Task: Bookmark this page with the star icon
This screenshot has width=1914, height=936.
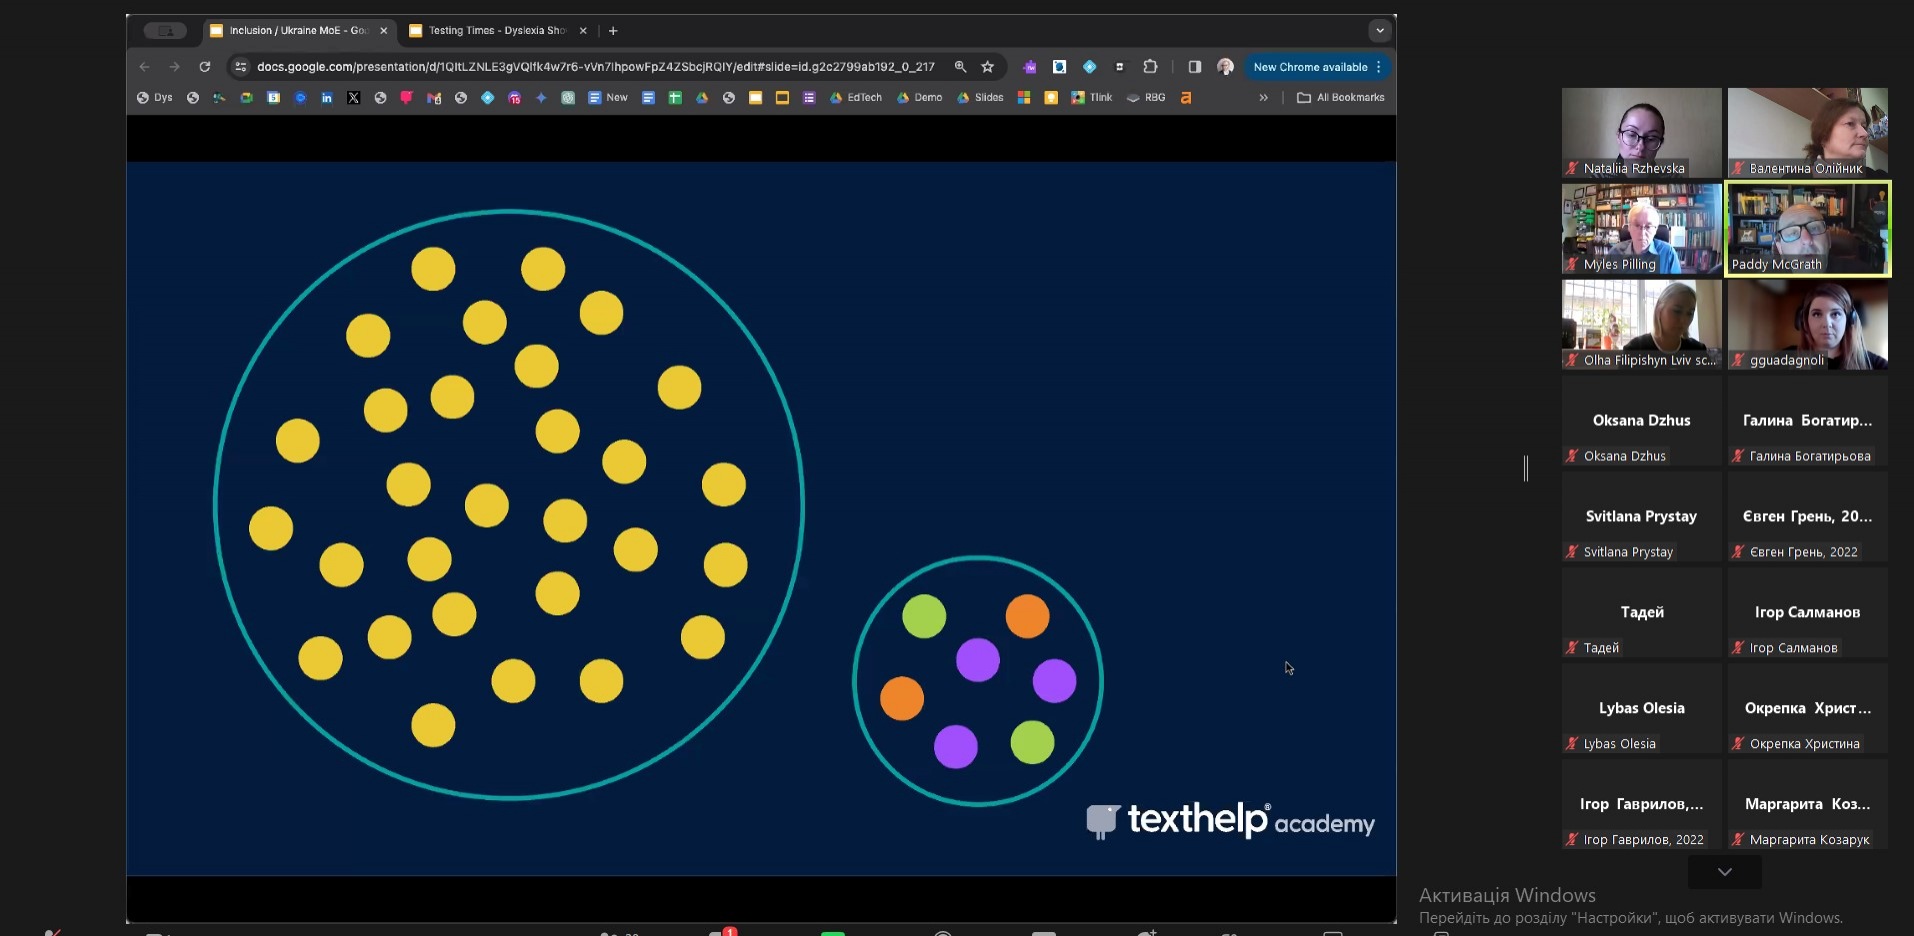Action: [x=988, y=67]
